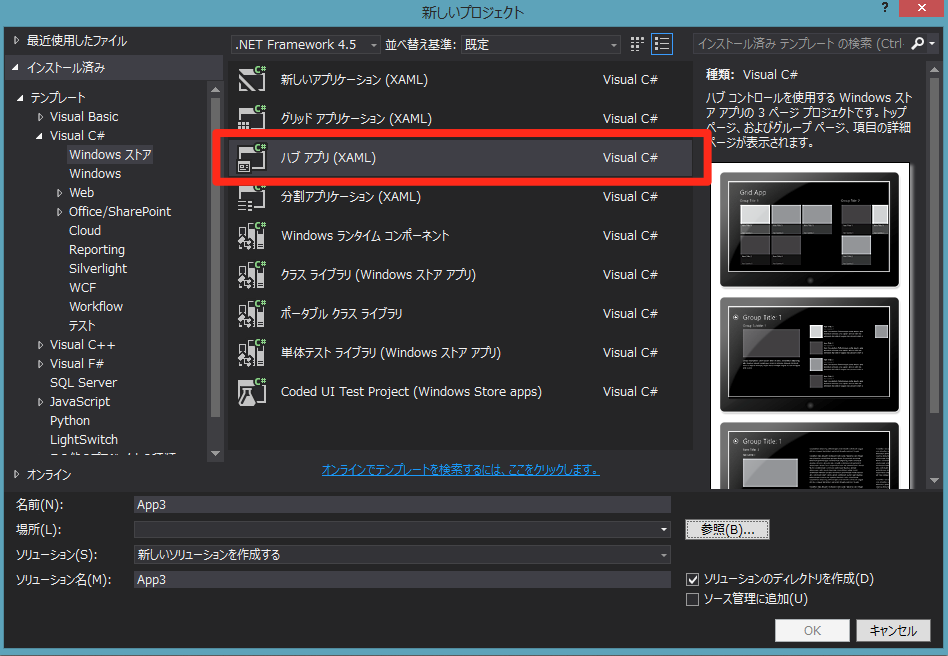
Task: Click the online template search link
Action: click(460, 469)
